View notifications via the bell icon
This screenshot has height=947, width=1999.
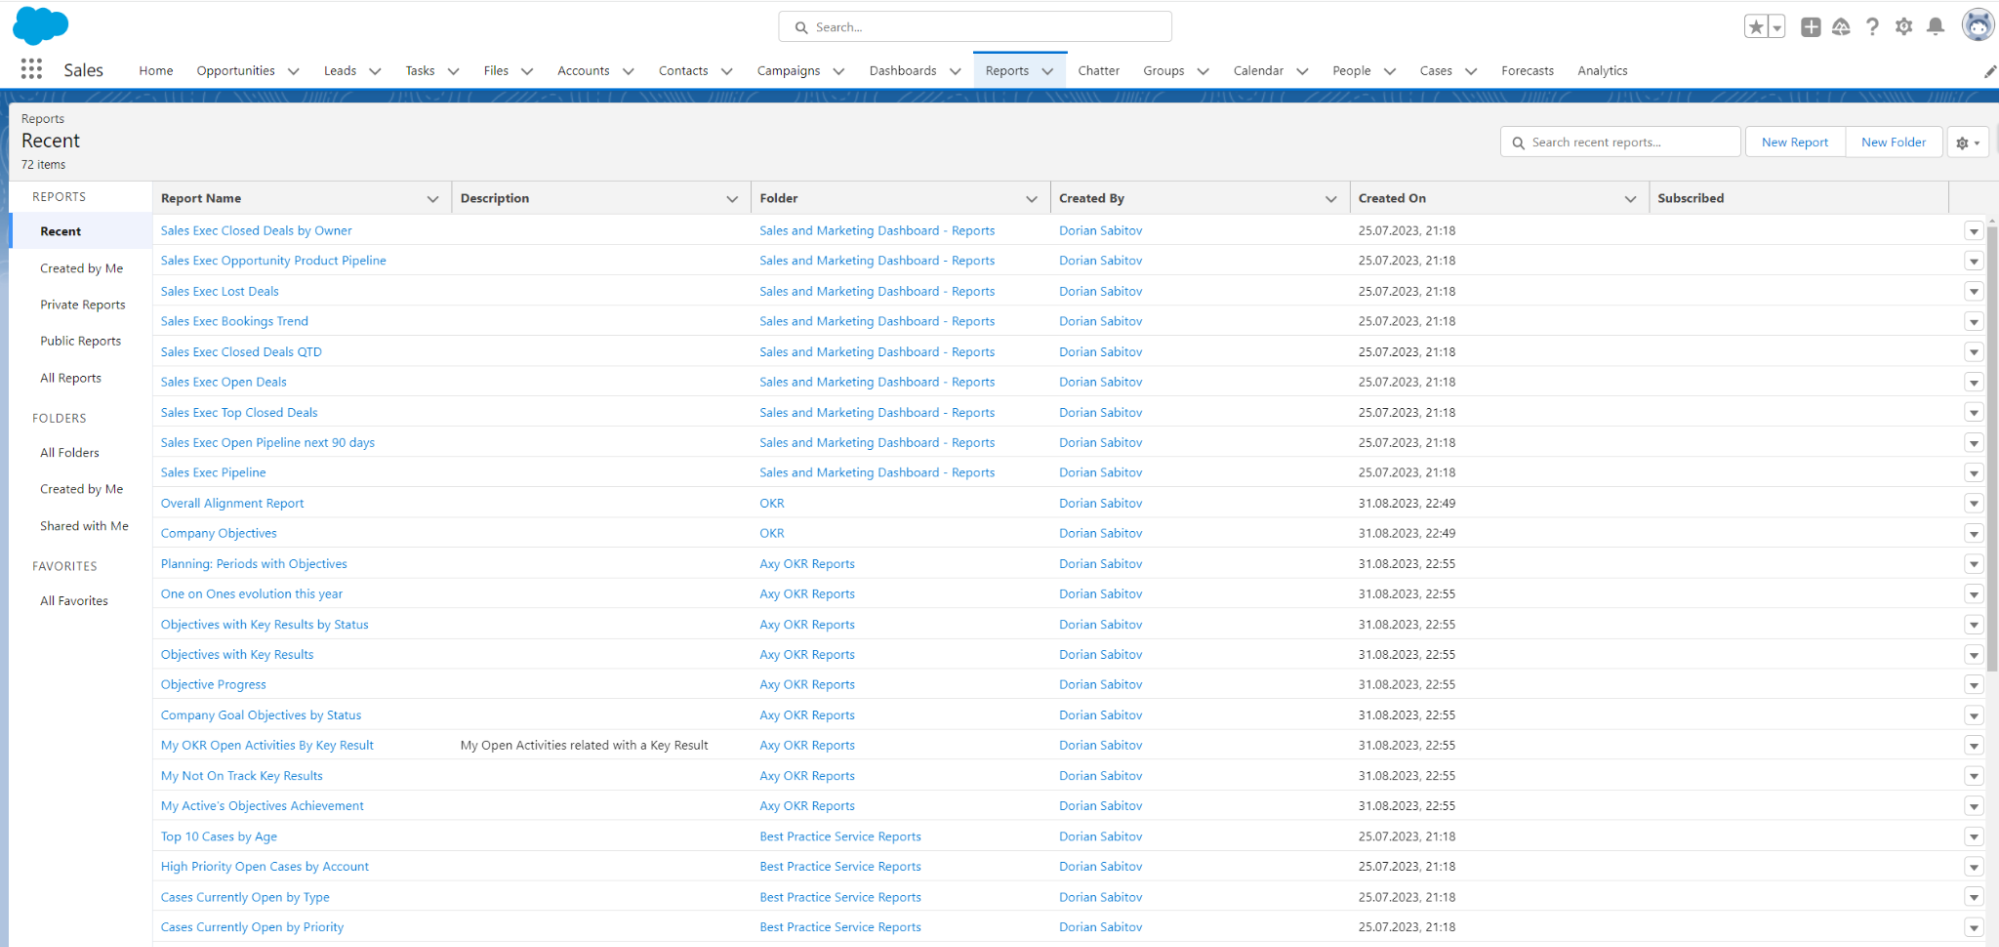(1934, 27)
